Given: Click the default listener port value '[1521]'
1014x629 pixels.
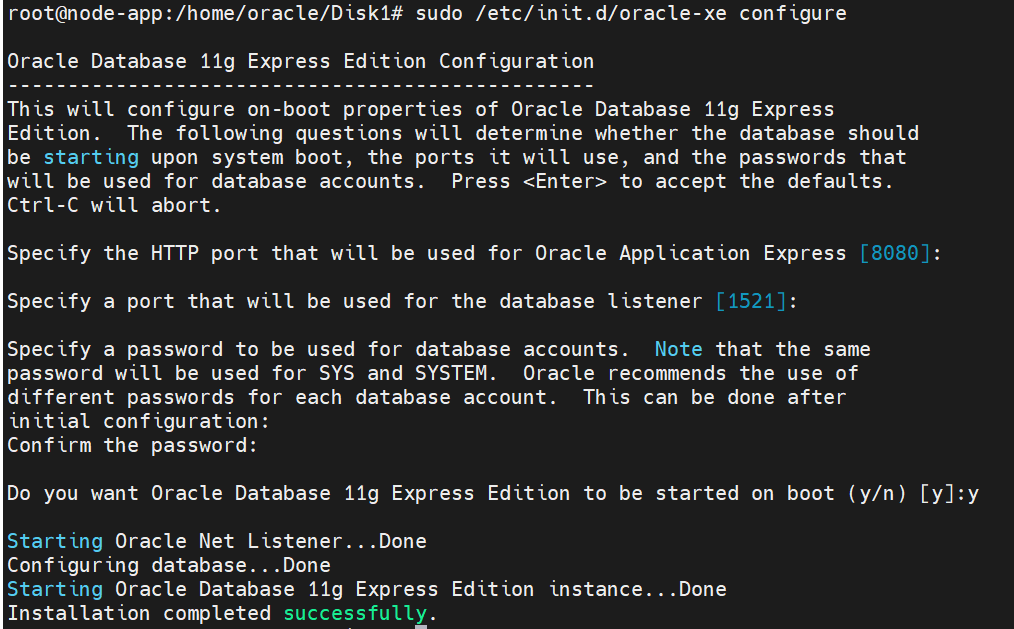Looking at the screenshot, I should coord(751,301).
